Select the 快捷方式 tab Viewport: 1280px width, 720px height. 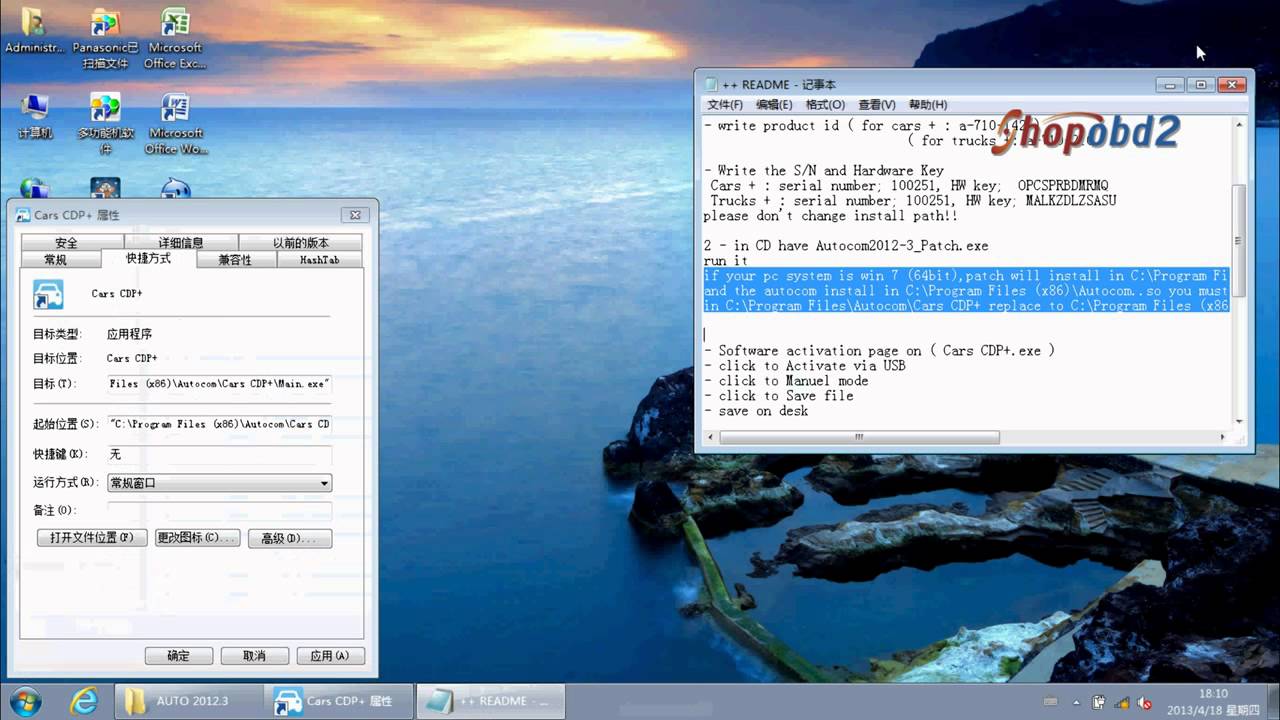pos(149,258)
